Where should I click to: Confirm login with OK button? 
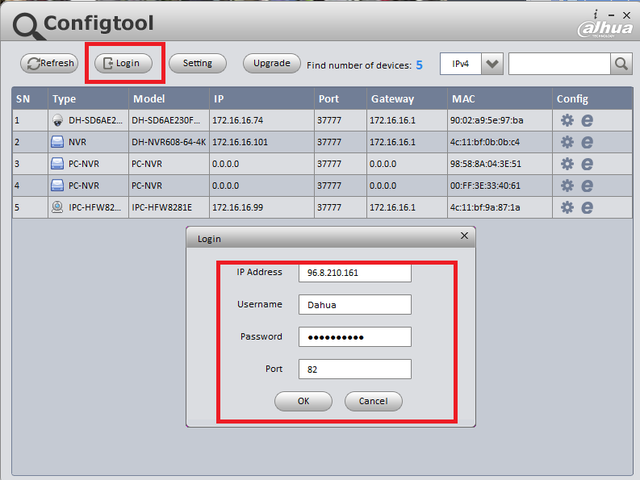[x=303, y=401]
